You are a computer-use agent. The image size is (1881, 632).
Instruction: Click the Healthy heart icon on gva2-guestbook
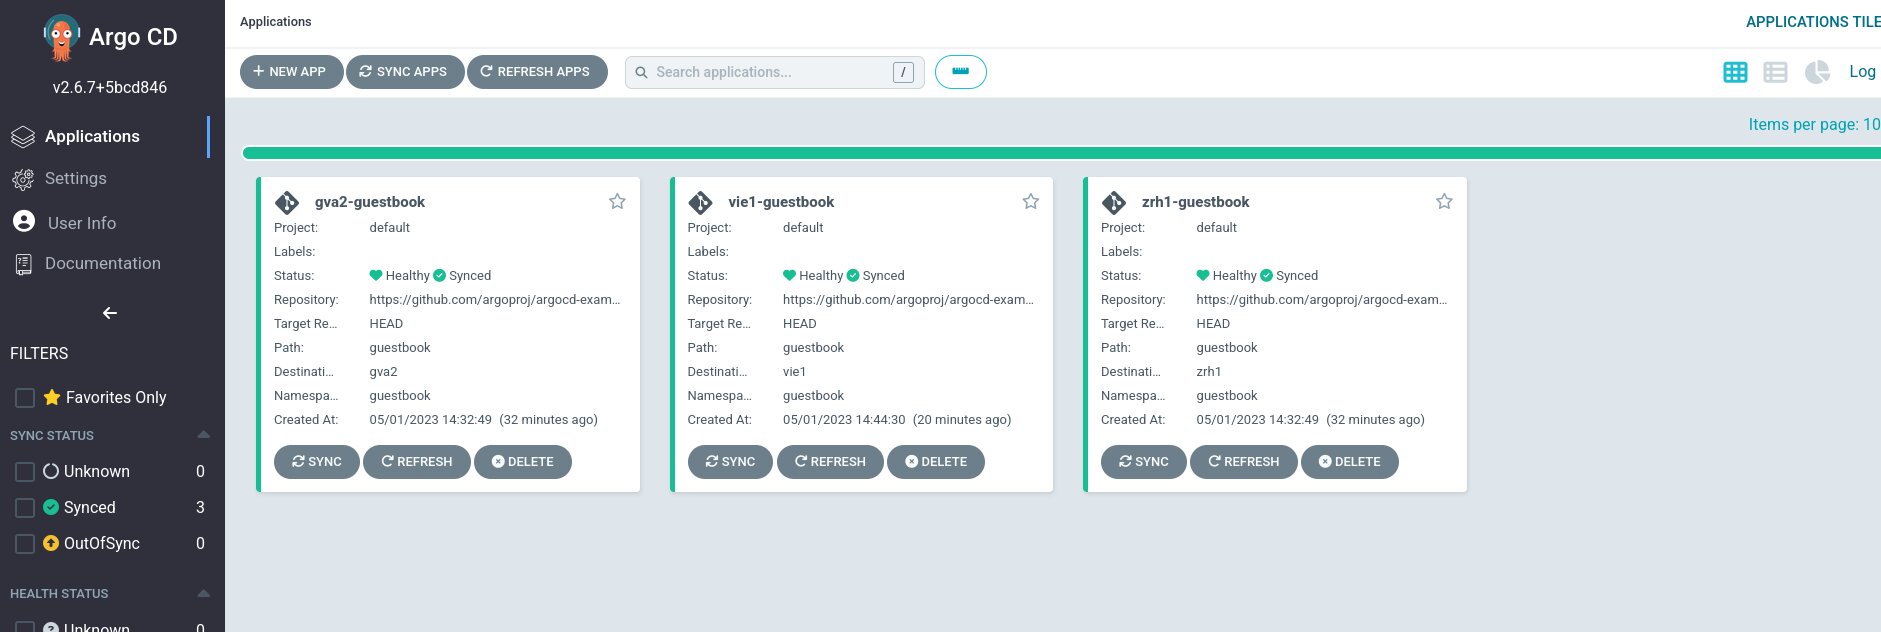(x=376, y=276)
